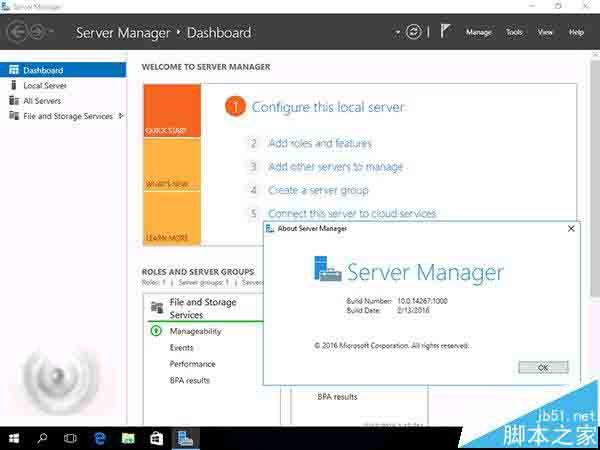Click Add roles and features link
Screen dimensions: 600x450
tap(320, 143)
